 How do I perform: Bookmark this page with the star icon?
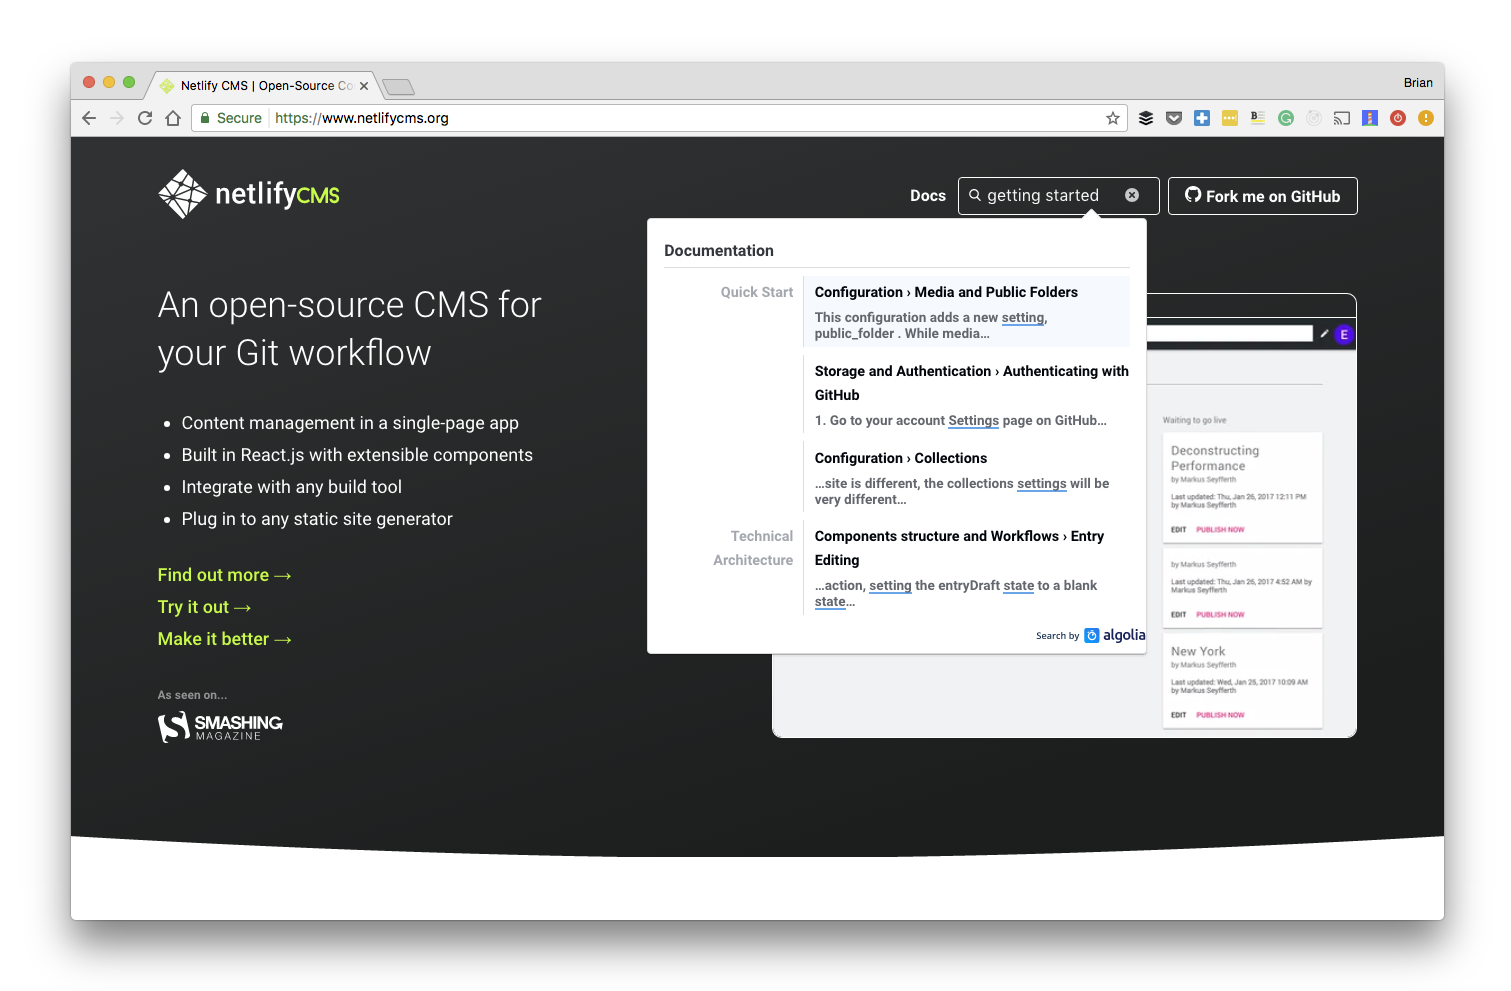click(1112, 118)
